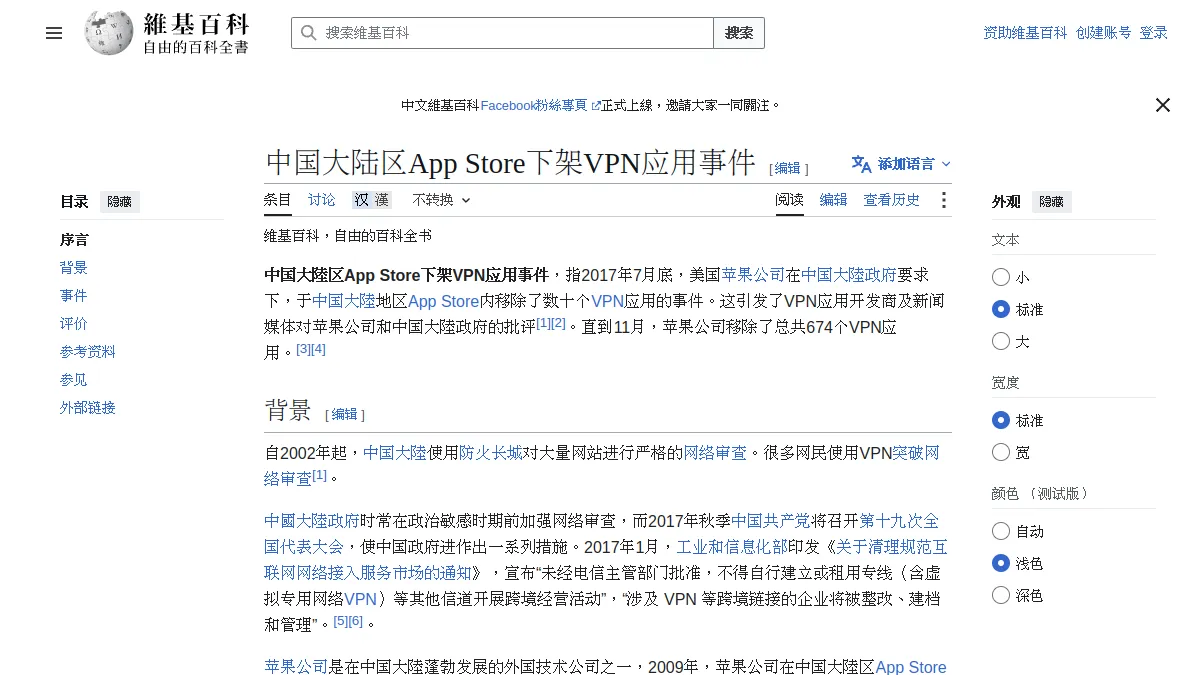
Task: Click the language translate icon beside 添加语言
Action: tap(861, 164)
